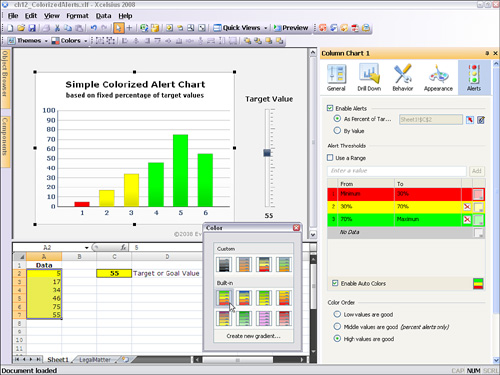Screen dimensions: 500x375
Task: Delete the yellow 30%-70% threshold row
Action: click(467, 207)
